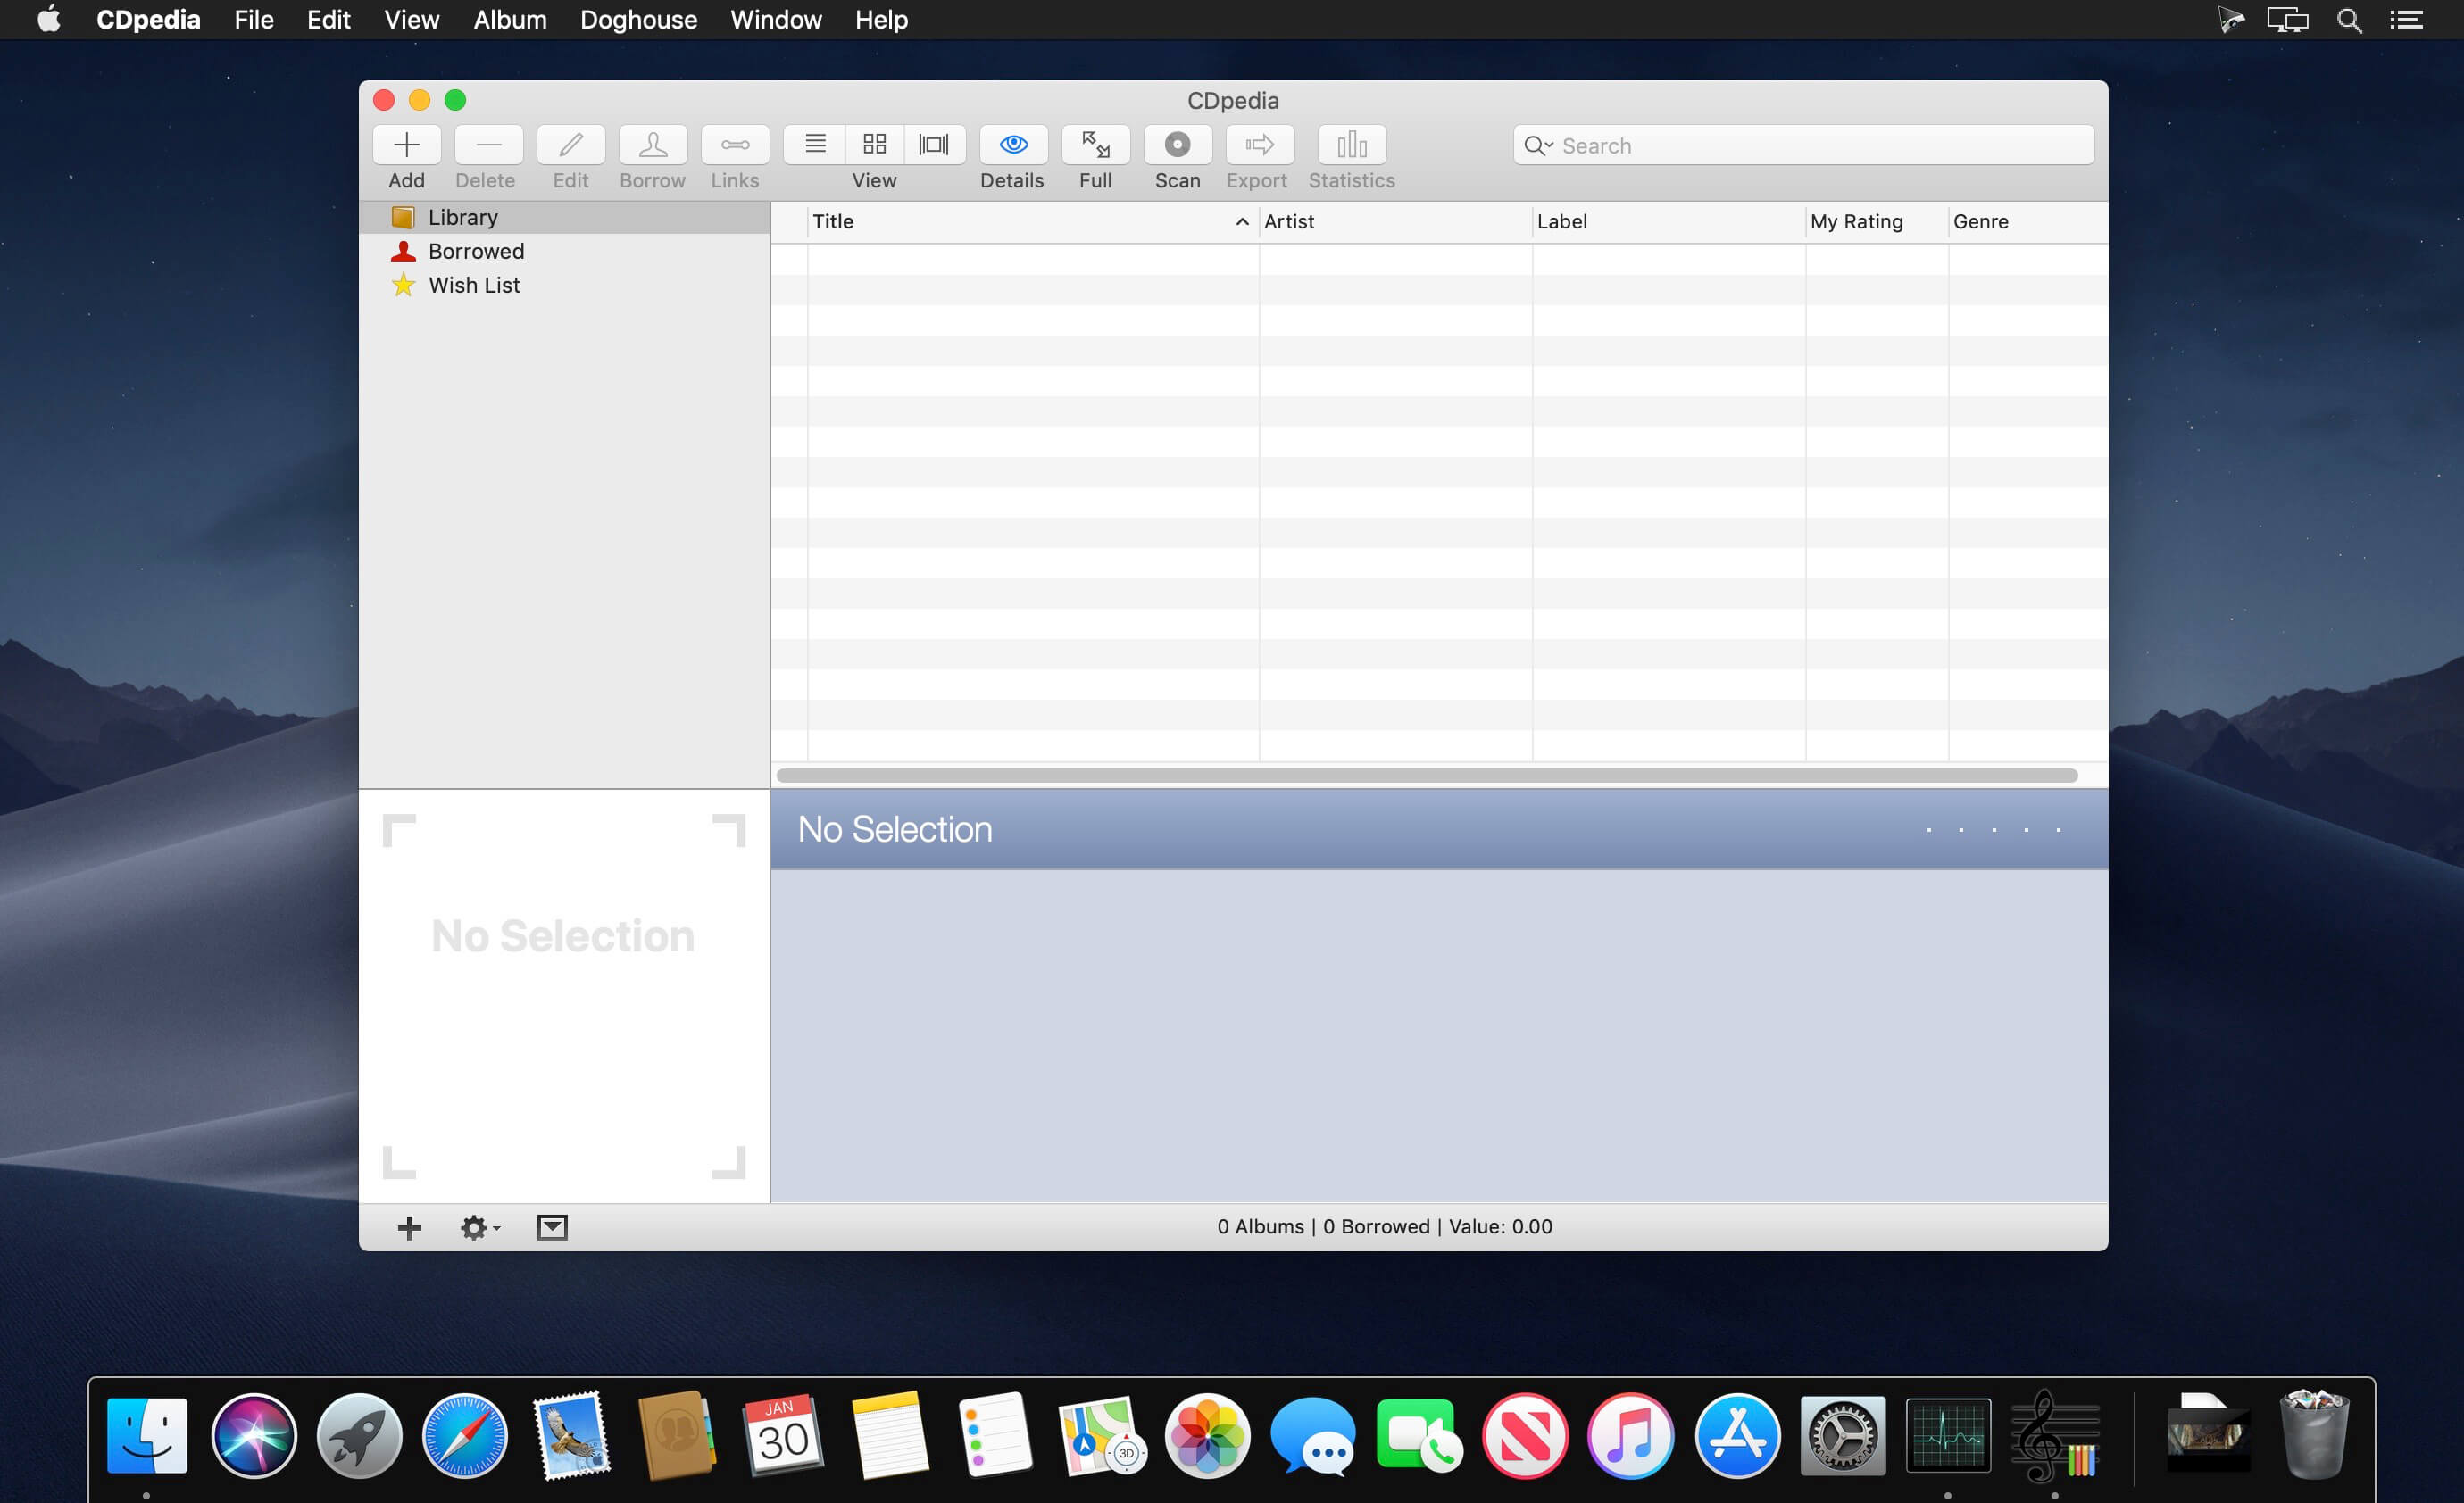
Task: Switch to cover flow view icon
Action: point(934,145)
